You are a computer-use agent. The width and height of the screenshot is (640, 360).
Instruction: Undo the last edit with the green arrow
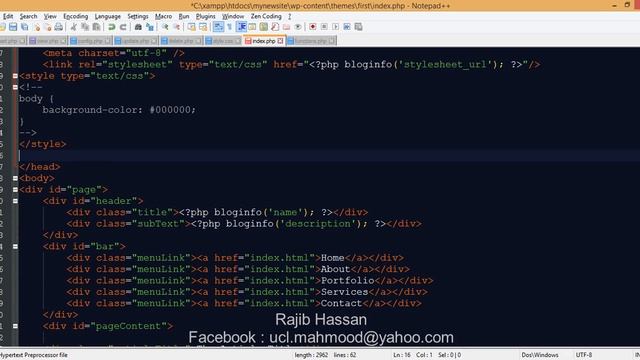pyautogui.click(x=111, y=27)
